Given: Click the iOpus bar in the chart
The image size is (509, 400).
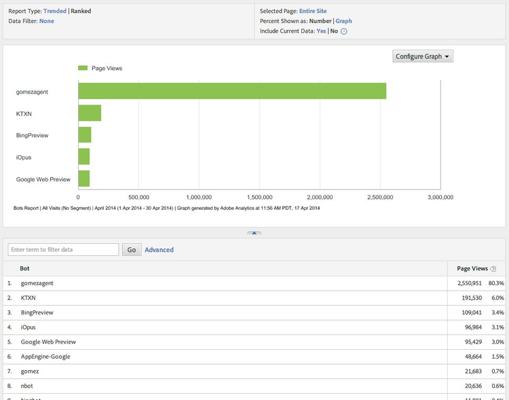Looking at the screenshot, I should (x=84, y=157).
